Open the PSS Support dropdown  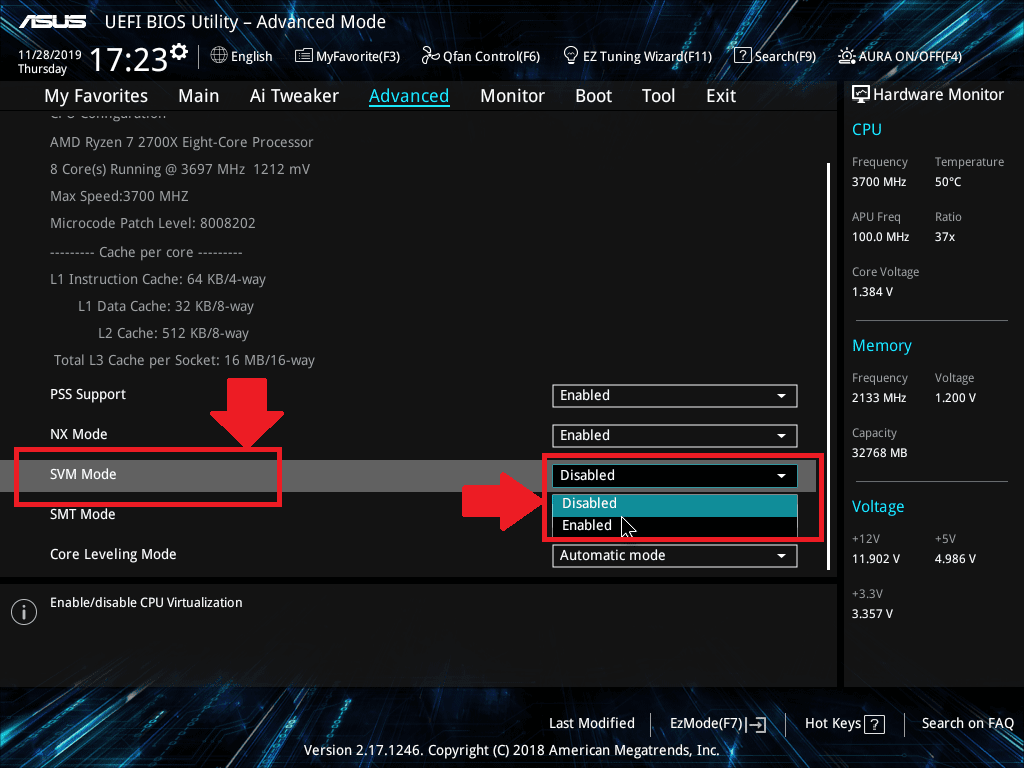click(x=674, y=395)
